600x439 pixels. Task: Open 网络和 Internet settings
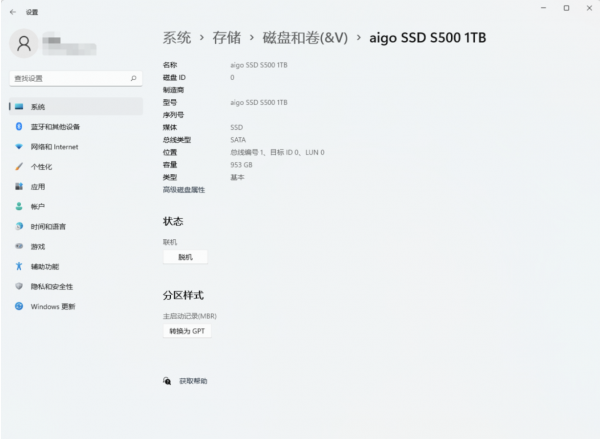pyautogui.click(x=76, y=147)
